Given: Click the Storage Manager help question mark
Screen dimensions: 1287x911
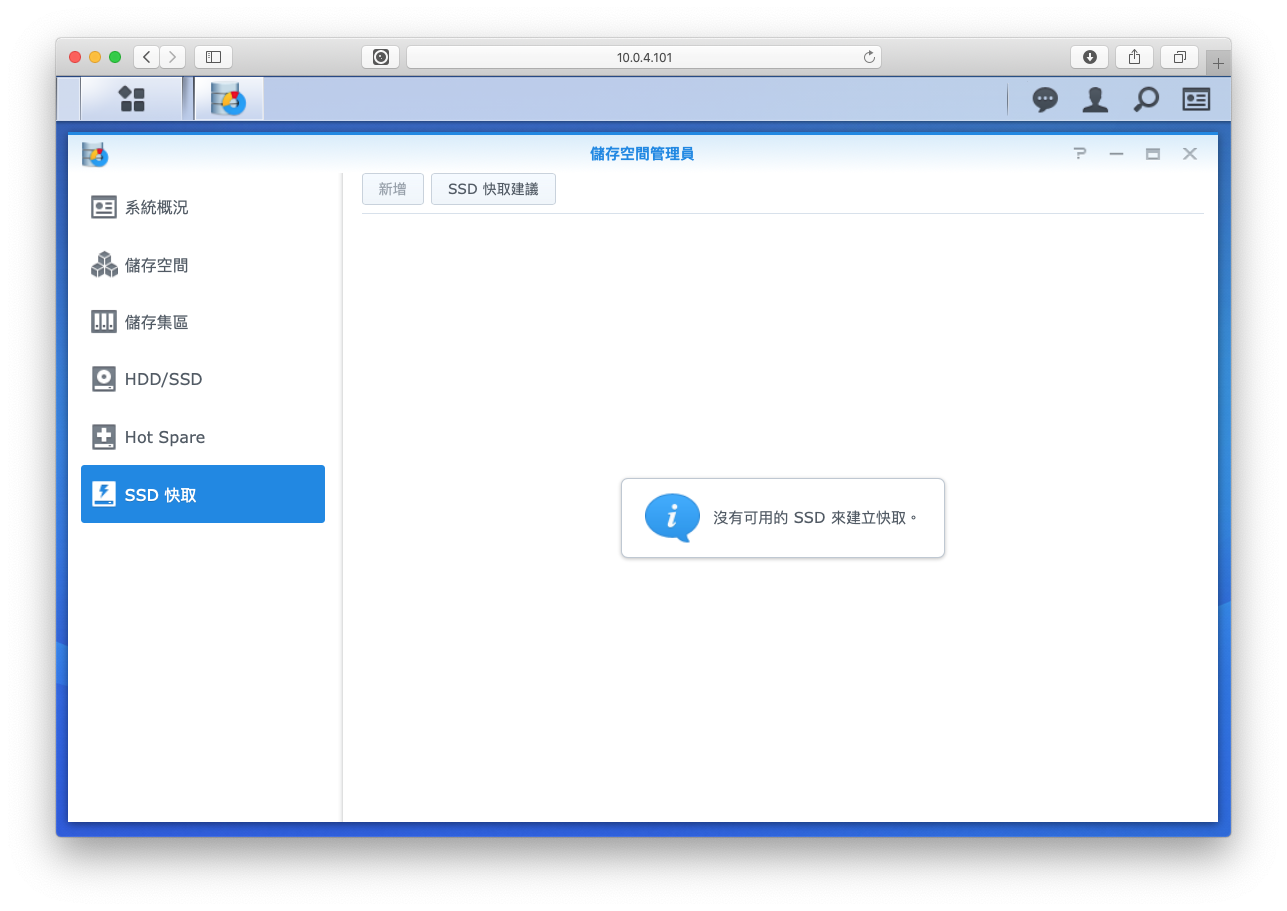Looking at the screenshot, I should [x=1080, y=153].
